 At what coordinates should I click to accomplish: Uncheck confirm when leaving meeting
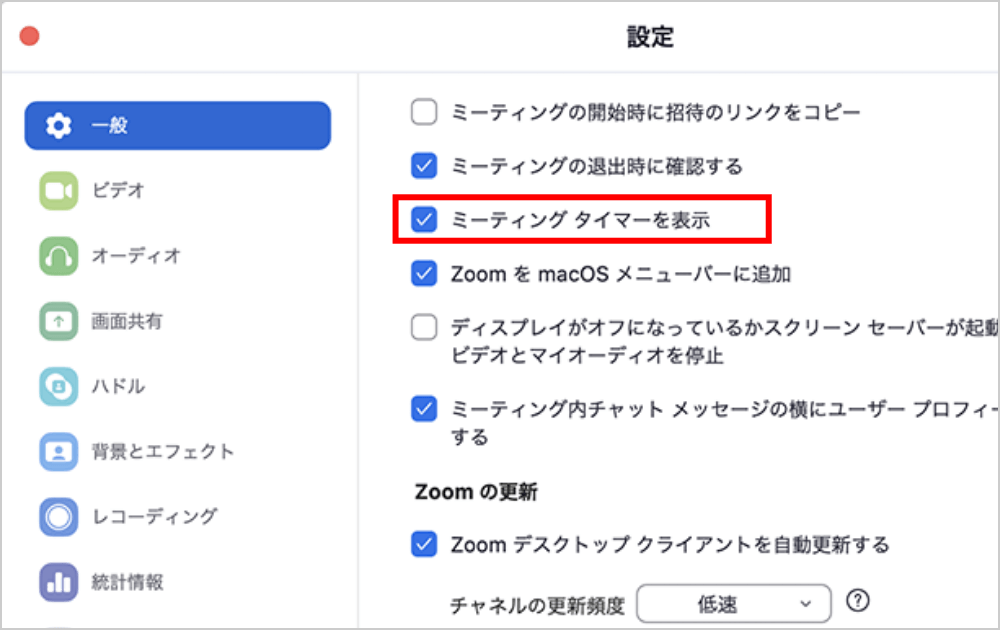425,165
